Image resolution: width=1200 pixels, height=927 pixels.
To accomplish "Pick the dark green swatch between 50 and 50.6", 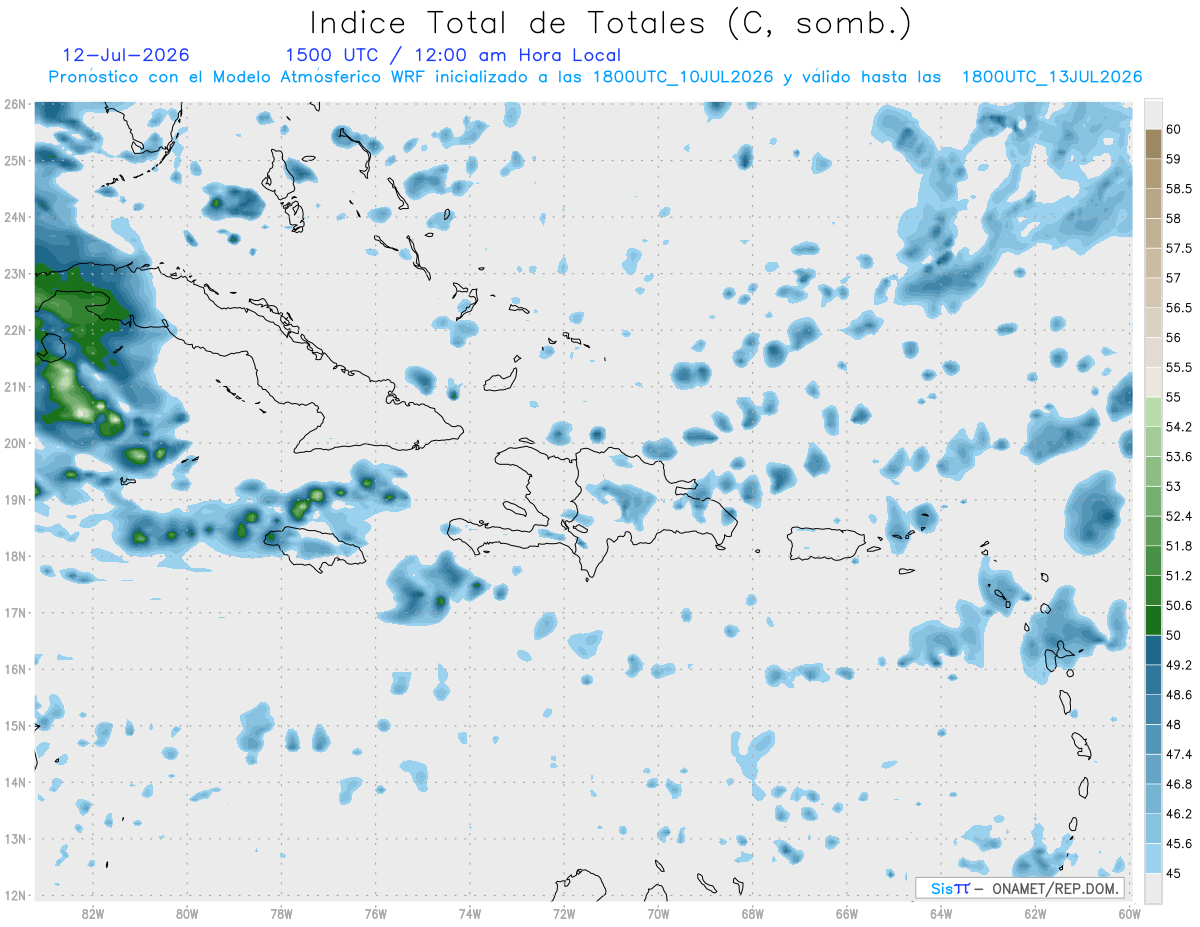I will pos(1153,620).
